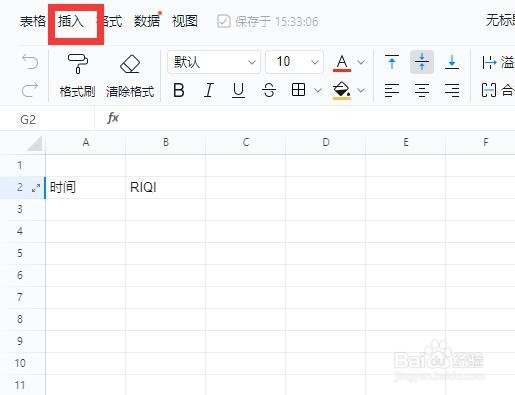Click the select-all corner triangle

pyautogui.click(x=35, y=143)
